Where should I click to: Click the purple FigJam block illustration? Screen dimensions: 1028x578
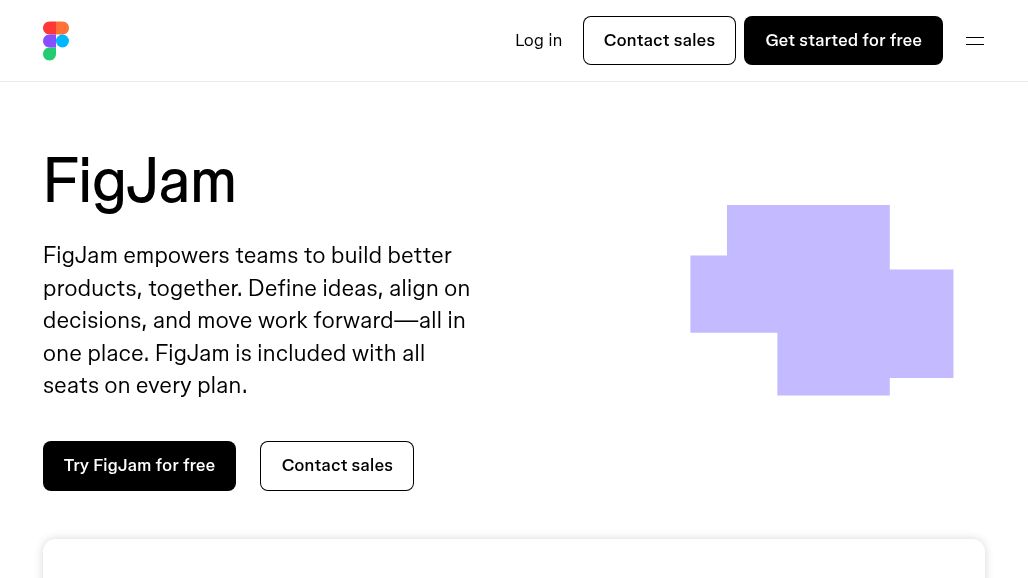coord(821,300)
